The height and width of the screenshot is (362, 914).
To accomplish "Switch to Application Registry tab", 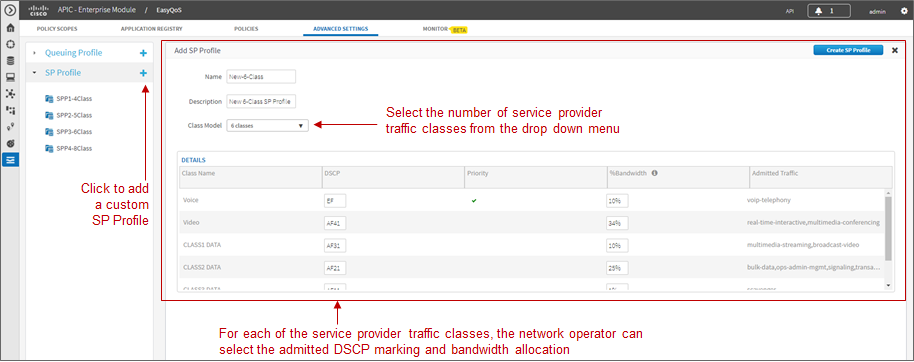I will click(x=152, y=29).
